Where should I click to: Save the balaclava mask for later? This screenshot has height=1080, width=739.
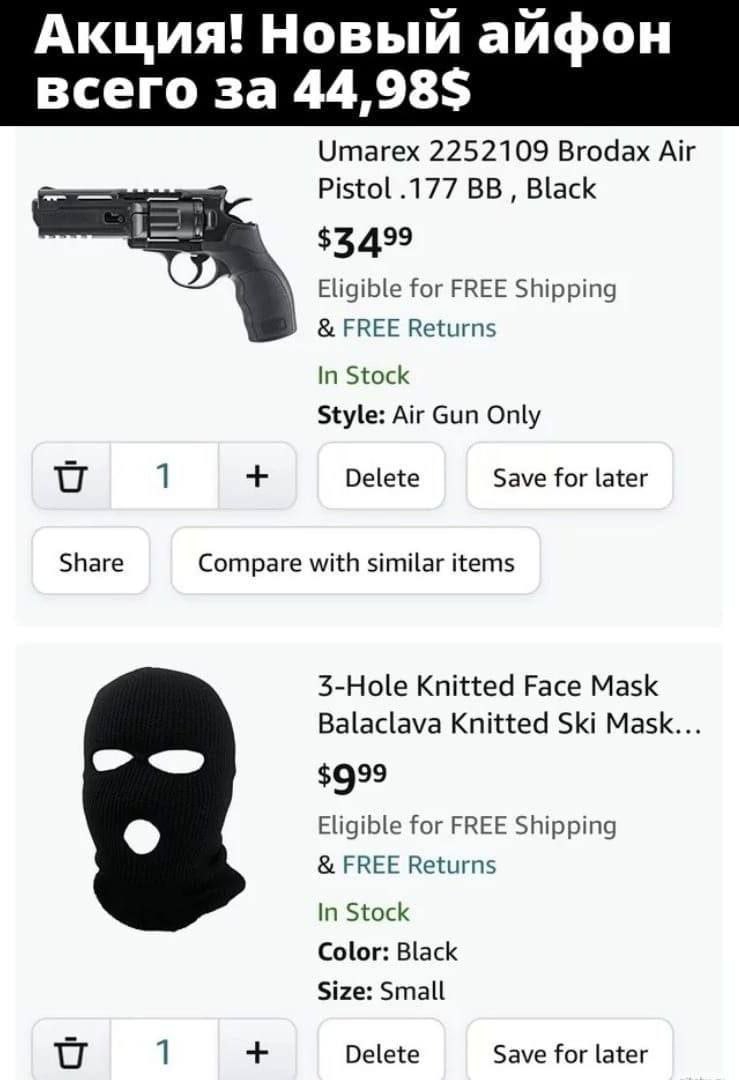point(569,1053)
